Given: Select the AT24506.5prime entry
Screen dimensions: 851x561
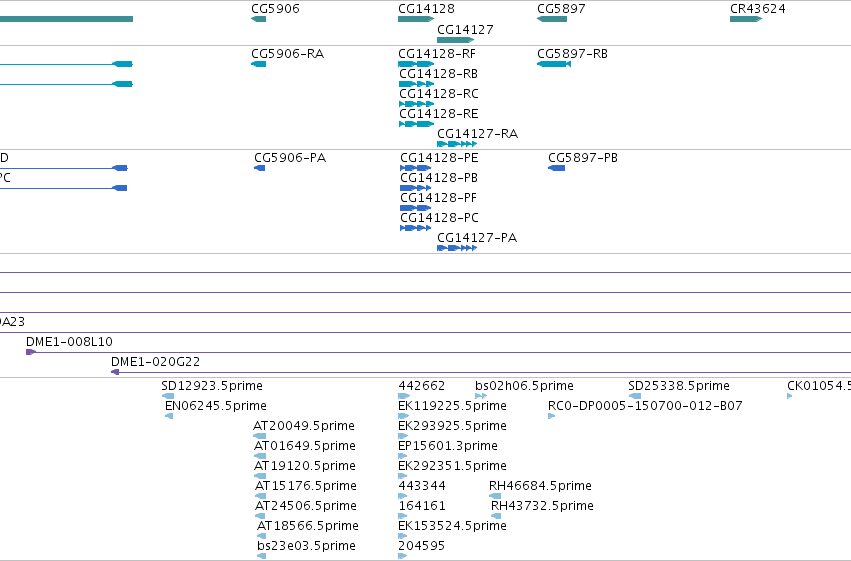Looking at the screenshot, I should pyautogui.click(x=306, y=506).
